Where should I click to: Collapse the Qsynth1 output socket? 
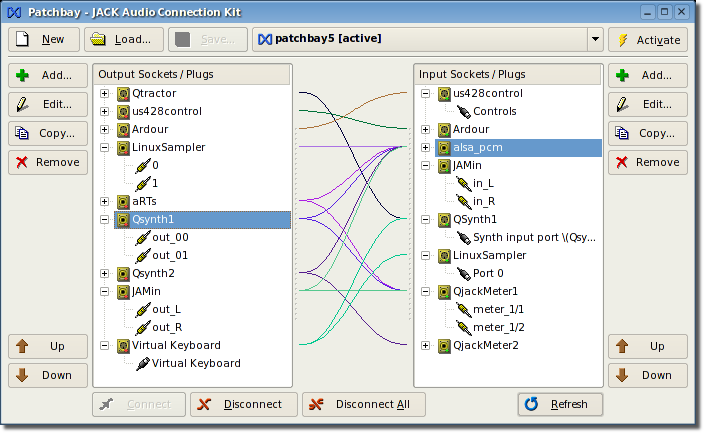pos(104,220)
